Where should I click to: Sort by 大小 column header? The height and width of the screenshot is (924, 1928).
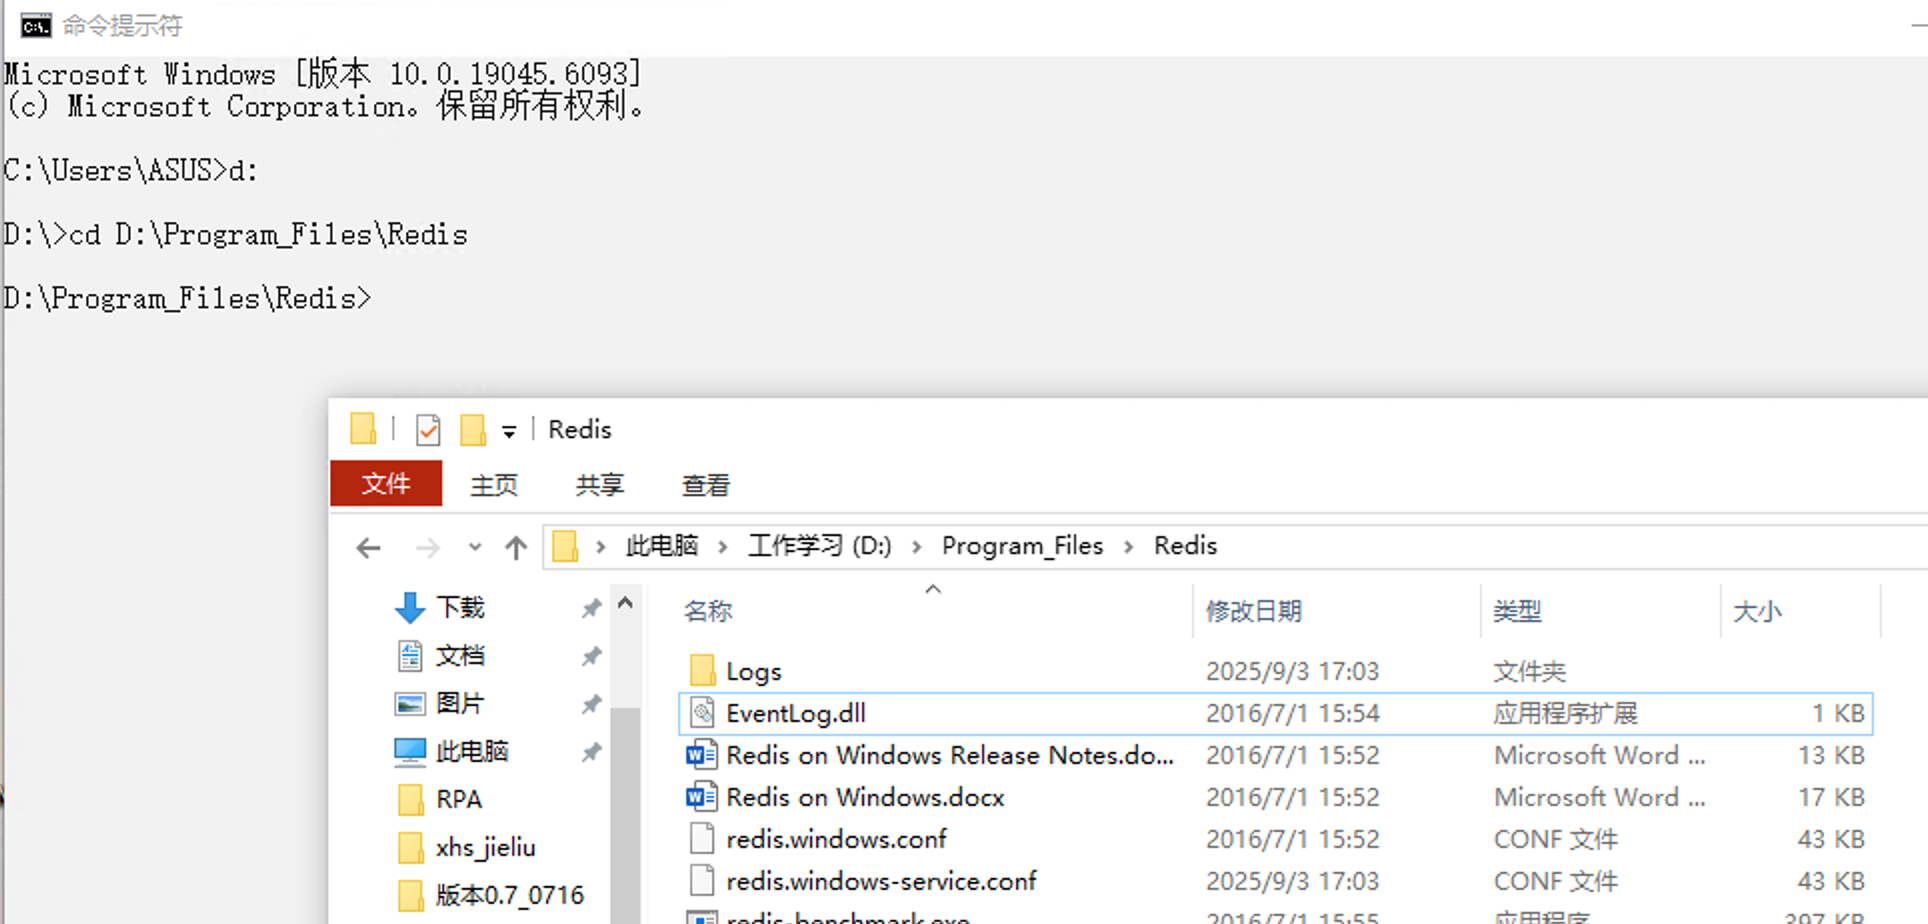coord(1757,611)
